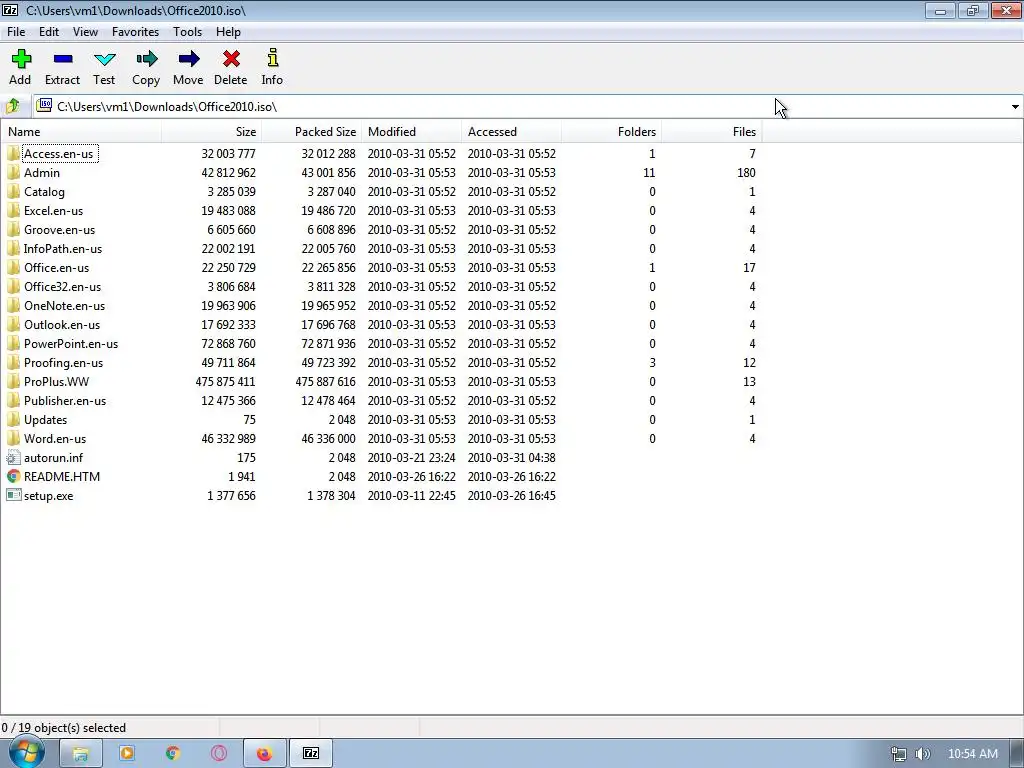
Task: Open the View menu
Action: tap(85, 31)
